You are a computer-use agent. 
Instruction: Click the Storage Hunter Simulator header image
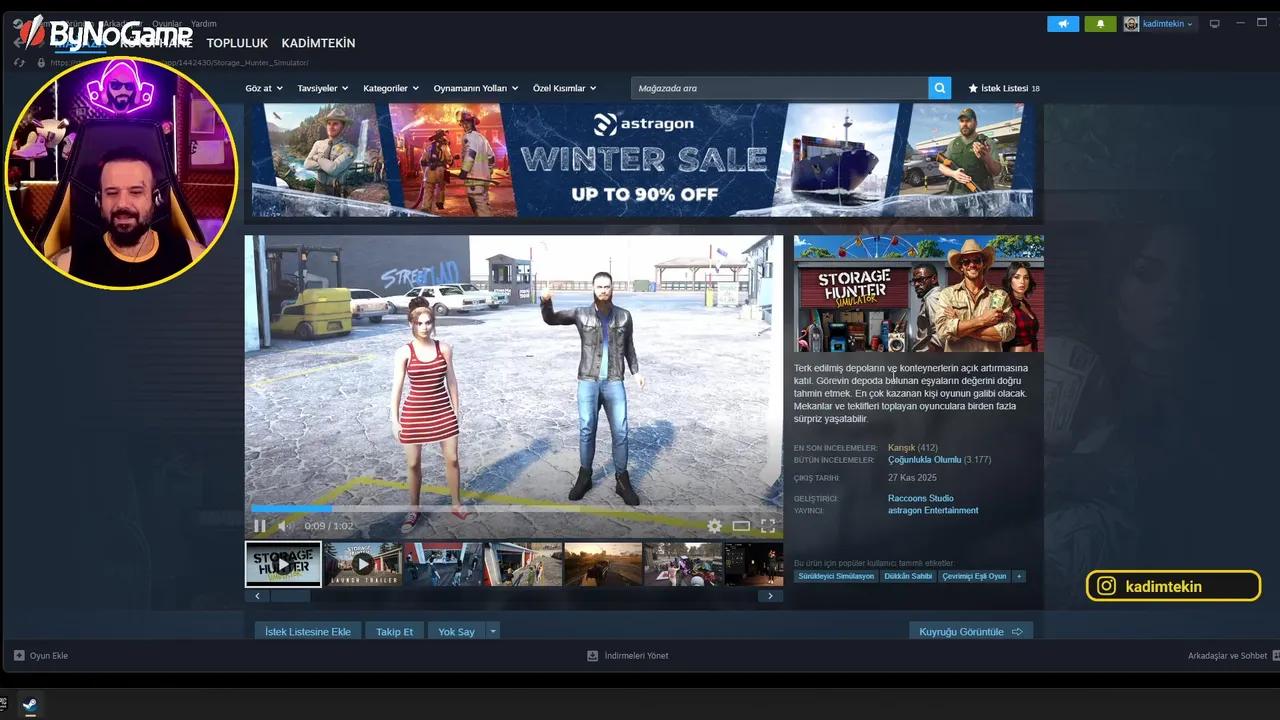pos(919,294)
